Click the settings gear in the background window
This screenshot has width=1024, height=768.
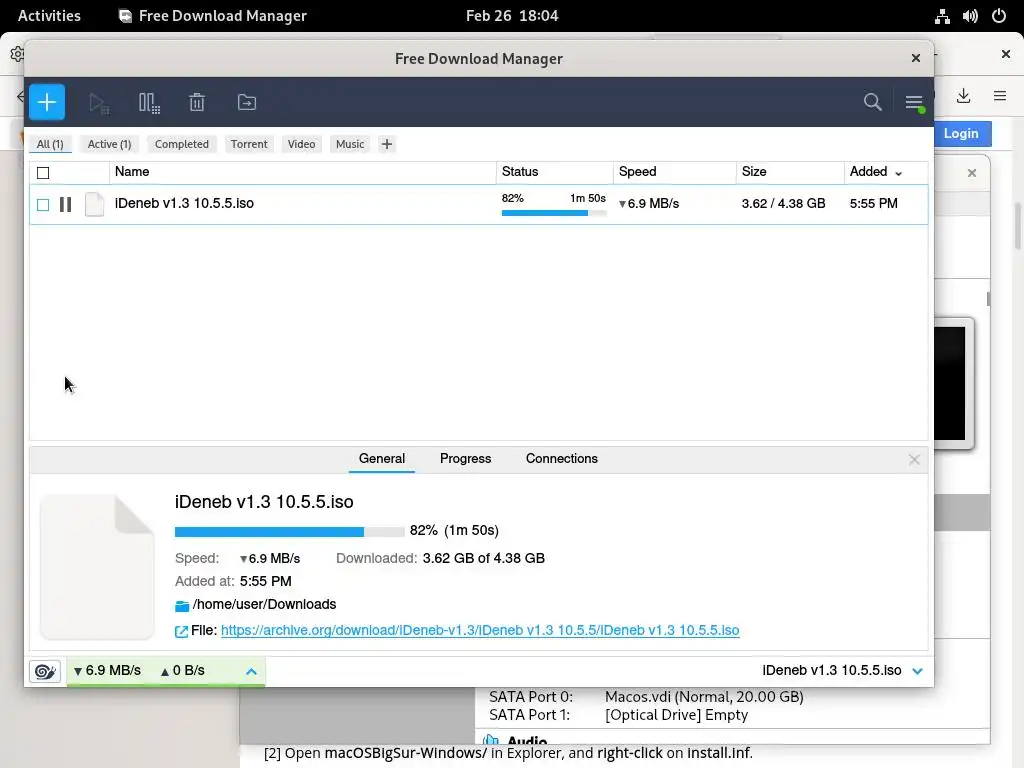pyautogui.click(x=16, y=54)
